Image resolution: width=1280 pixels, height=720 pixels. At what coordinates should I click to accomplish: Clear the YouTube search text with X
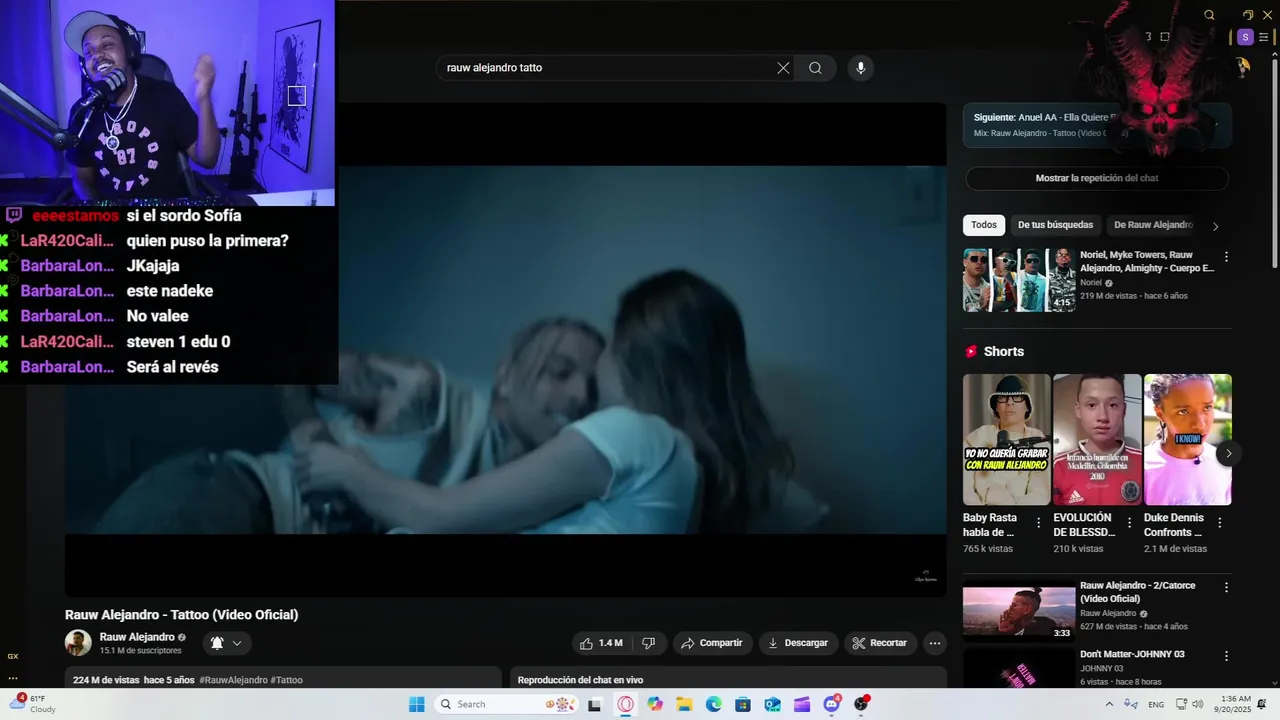pyautogui.click(x=783, y=68)
